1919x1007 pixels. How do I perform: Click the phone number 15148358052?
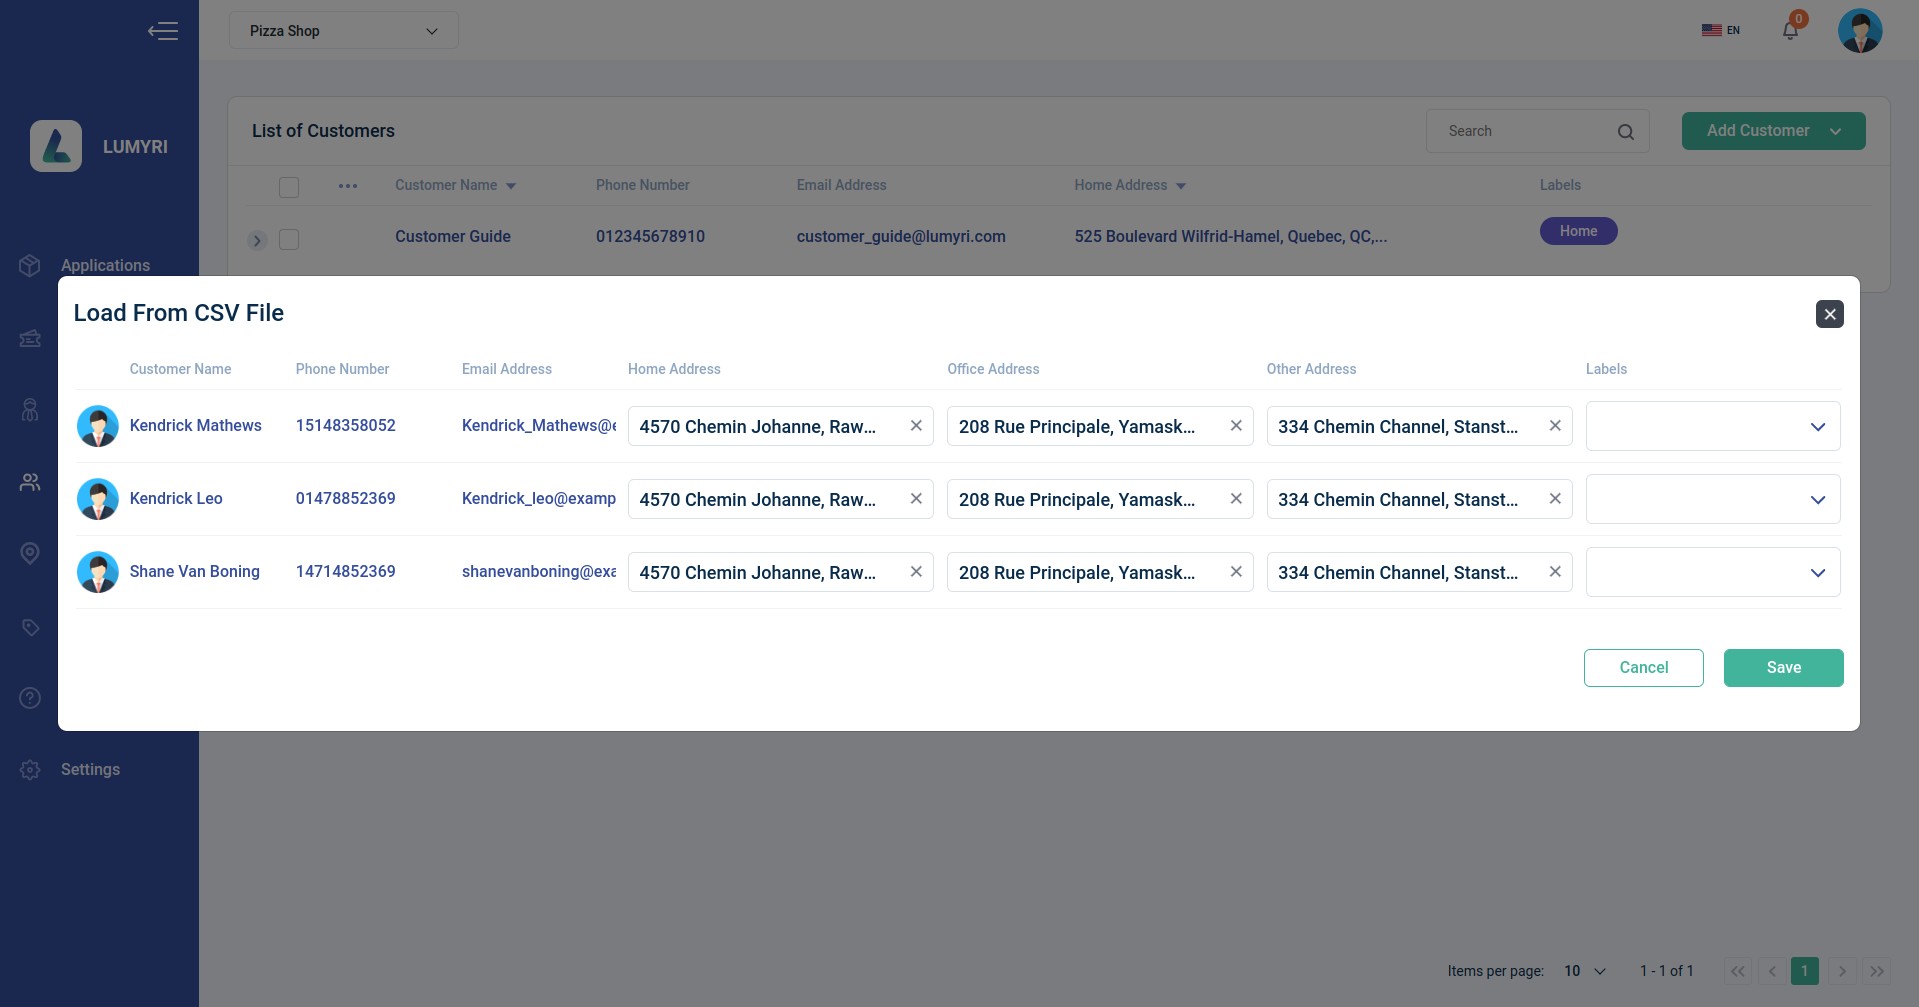[x=345, y=425]
